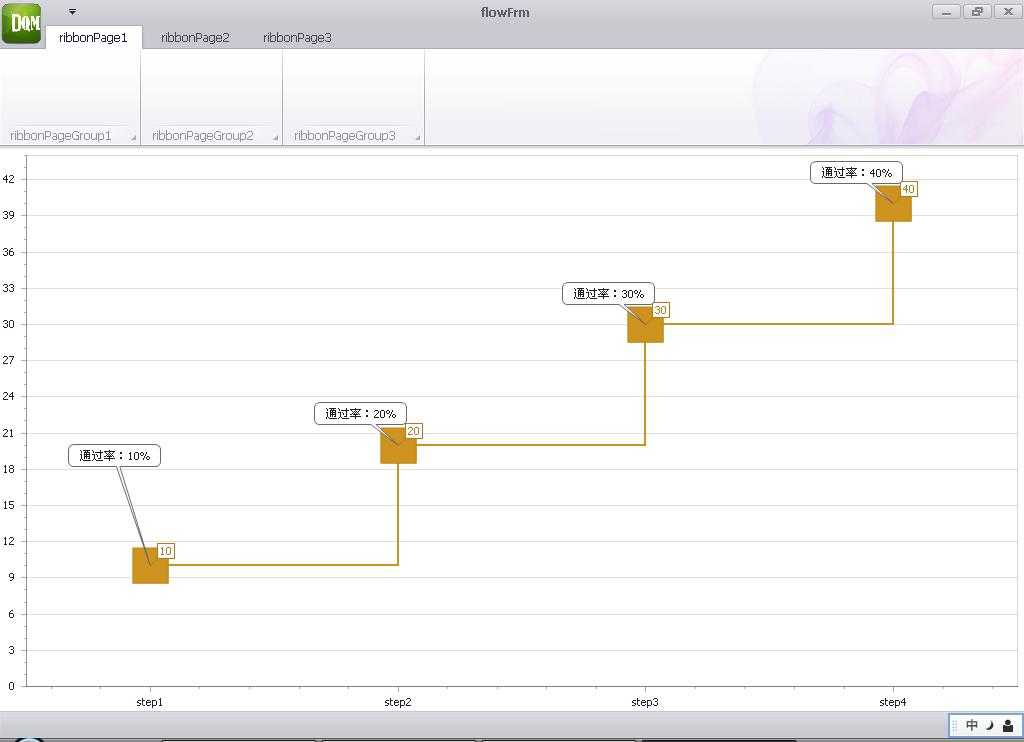The width and height of the screenshot is (1024, 742).
Task: Select the 通过率：30% annotation callout
Action: (609, 293)
